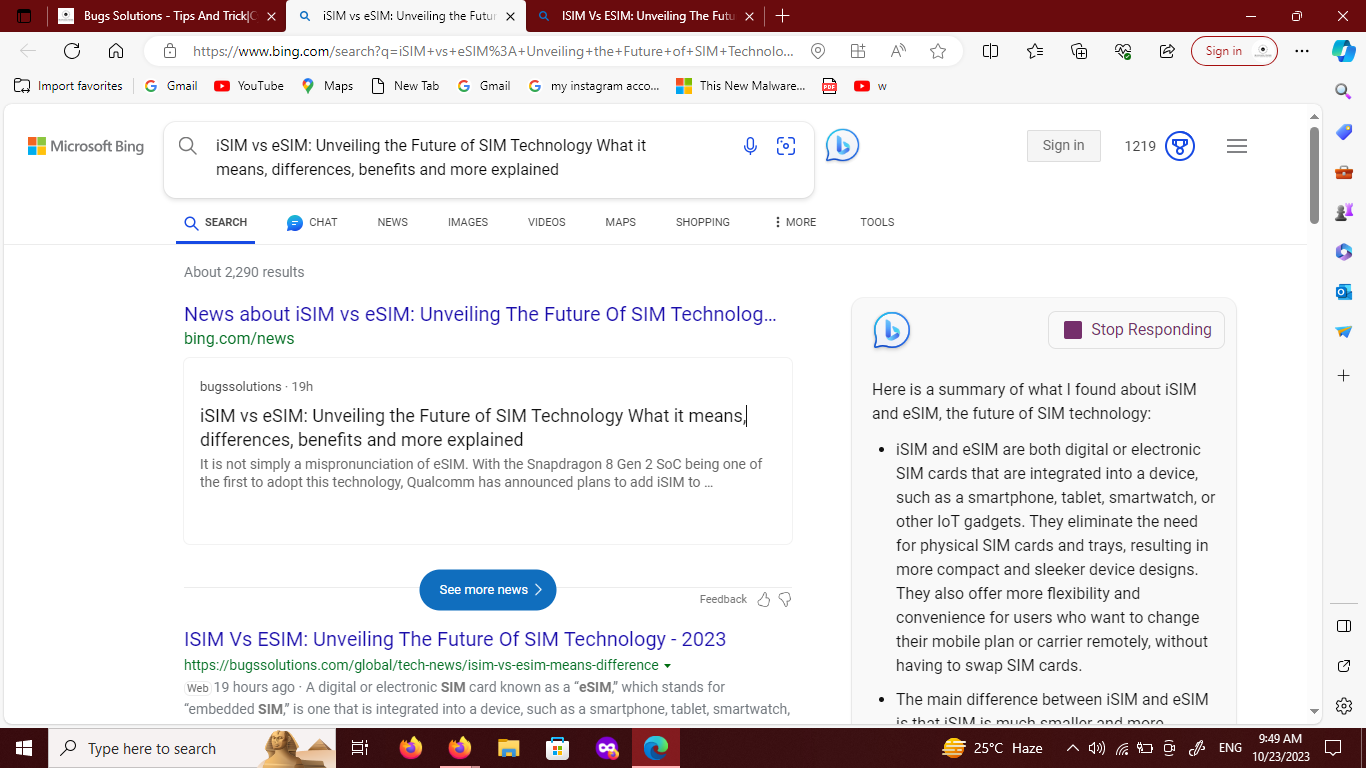Open Copilot from the Edge toolbar
The height and width of the screenshot is (768, 1366).
(x=1343, y=51)
